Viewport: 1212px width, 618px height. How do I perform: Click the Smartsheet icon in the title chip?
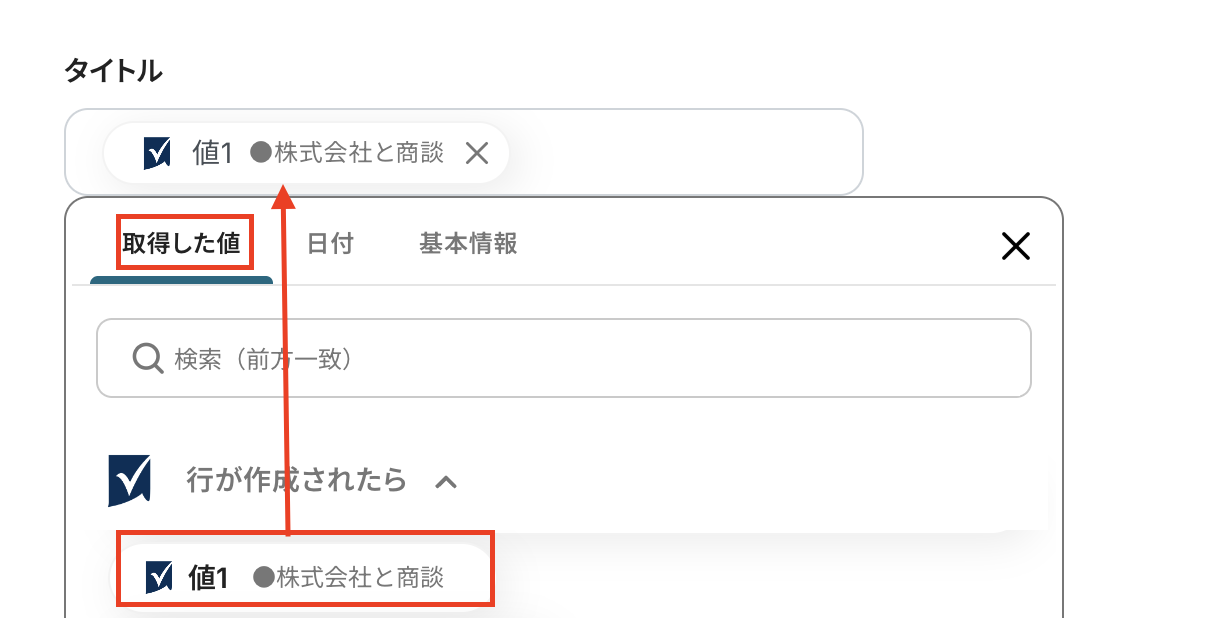click(x=156, y=153)
